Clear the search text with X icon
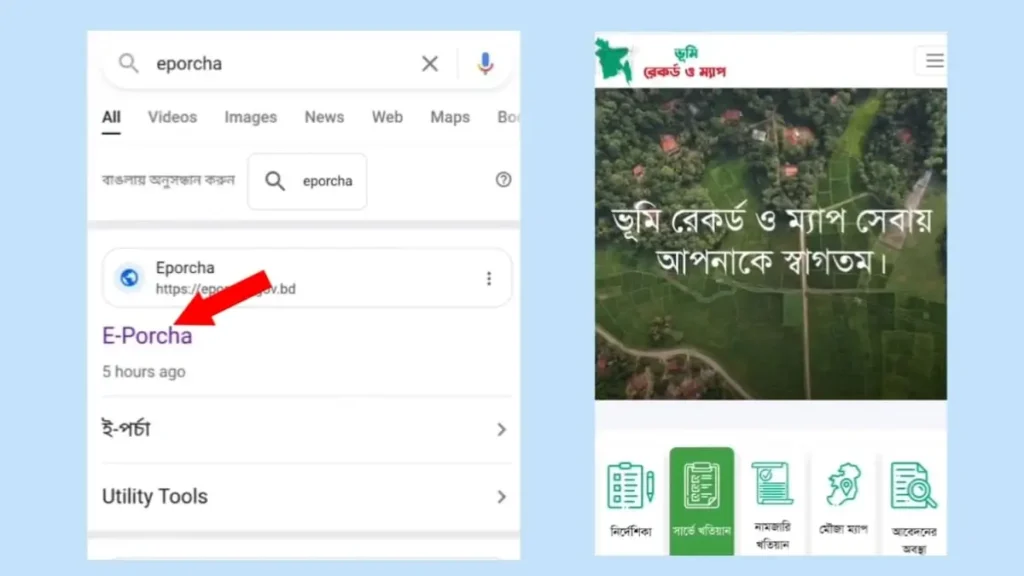This screenshot has height=576, width=1024. (x=430, y=64)
